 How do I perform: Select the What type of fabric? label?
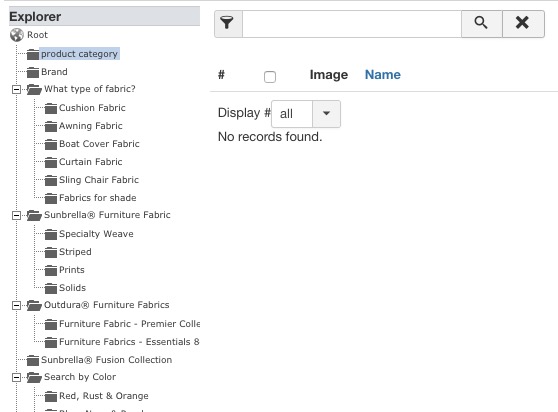click(90, 89)
